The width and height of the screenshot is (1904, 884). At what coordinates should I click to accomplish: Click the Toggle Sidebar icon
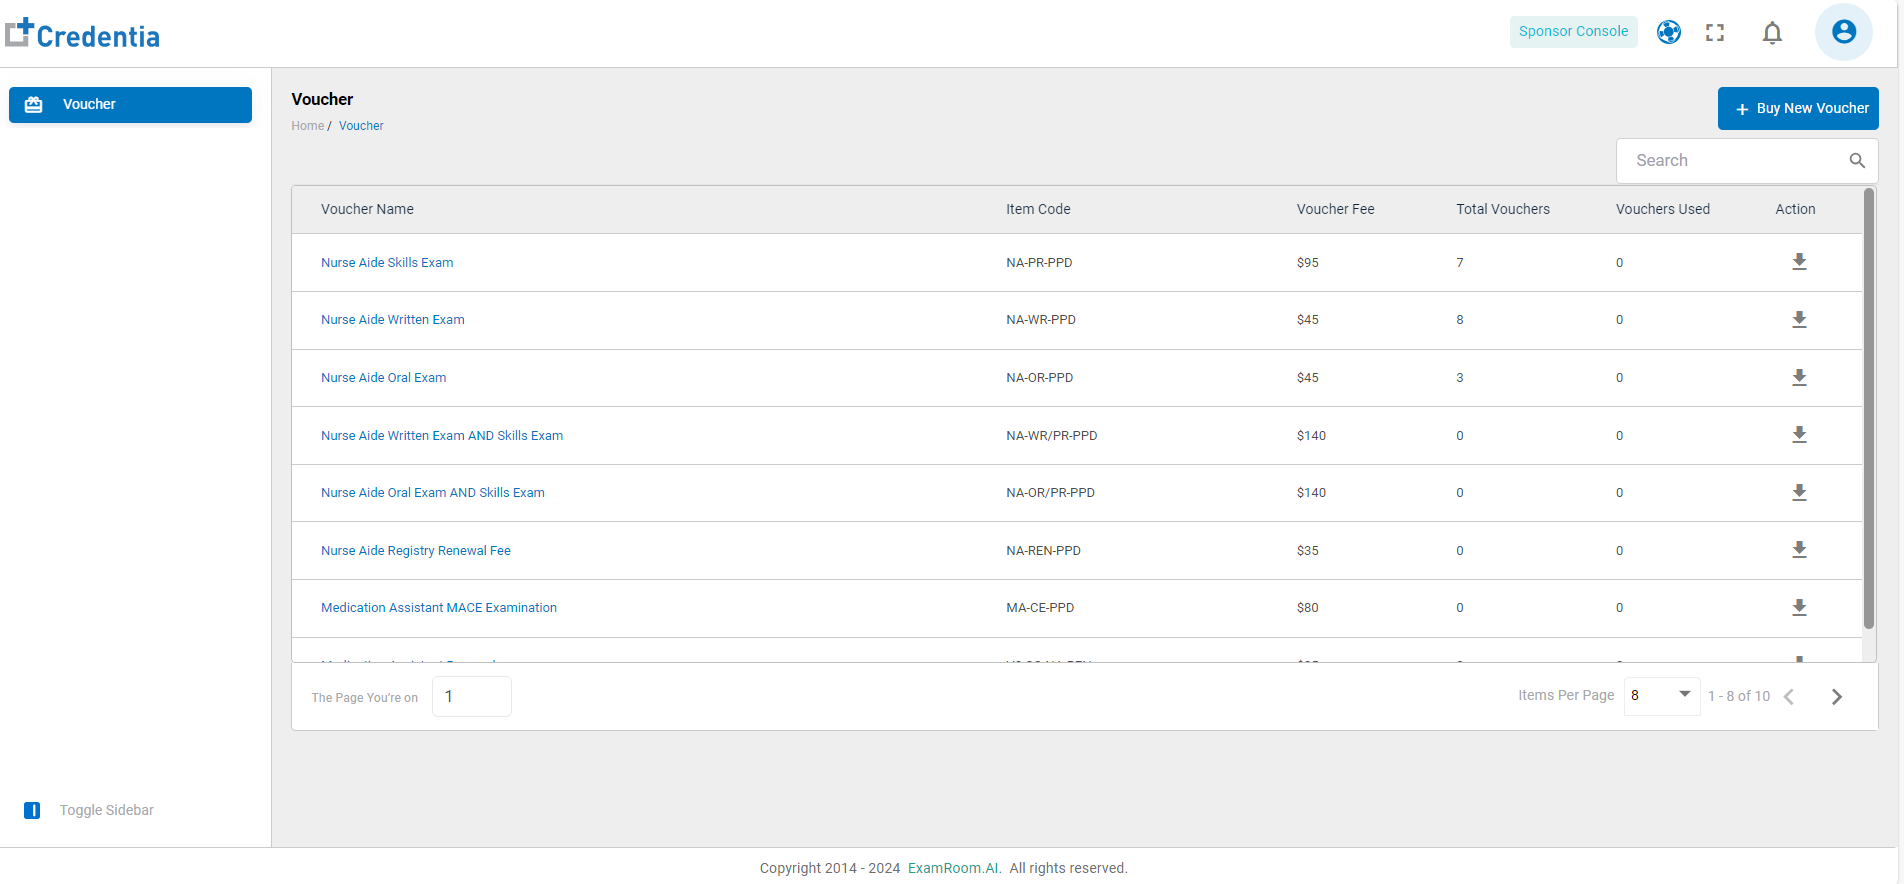point(32,810)
